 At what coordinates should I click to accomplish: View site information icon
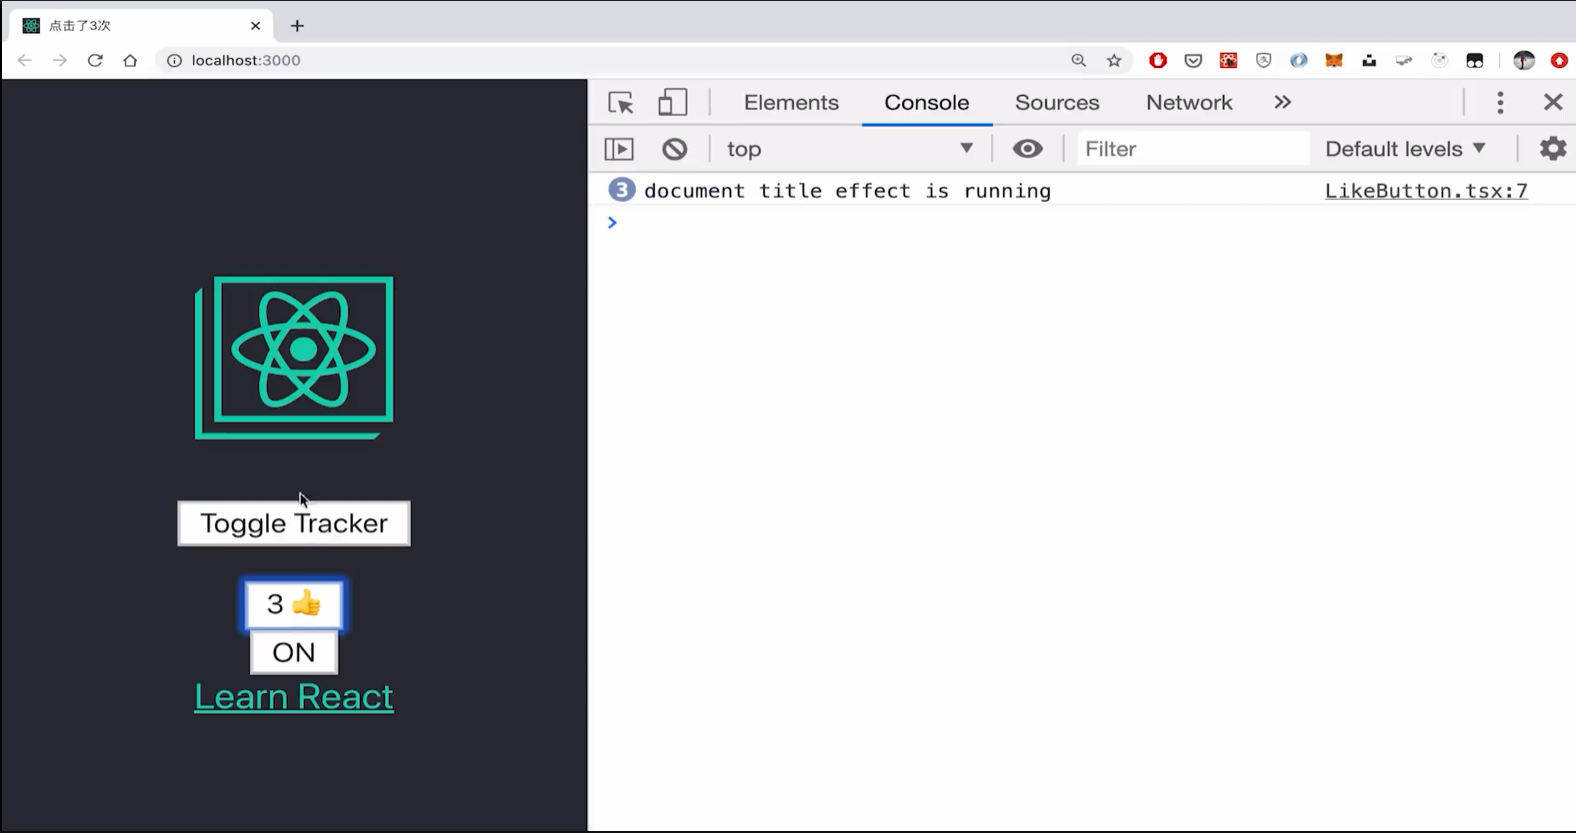click(x=174, y=60)
